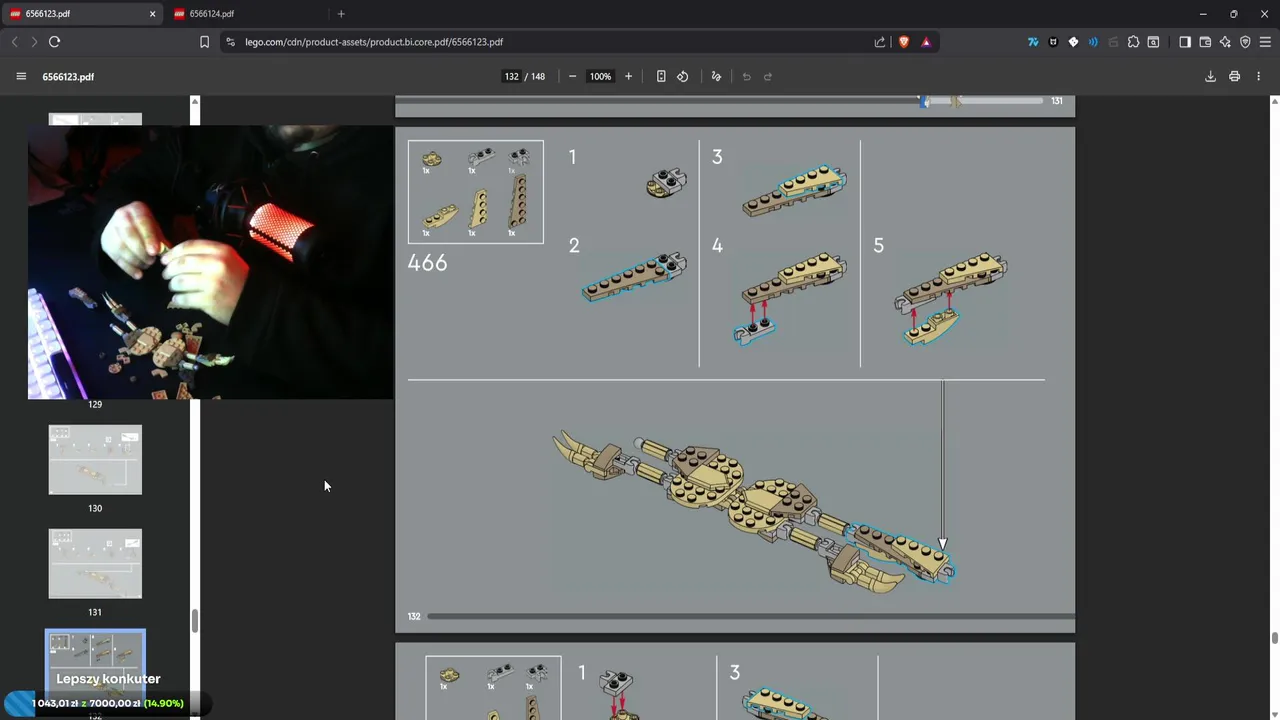Select the page 131 thumbnail
Viewport: 1280px width, 720px height.
pos(95,564)
